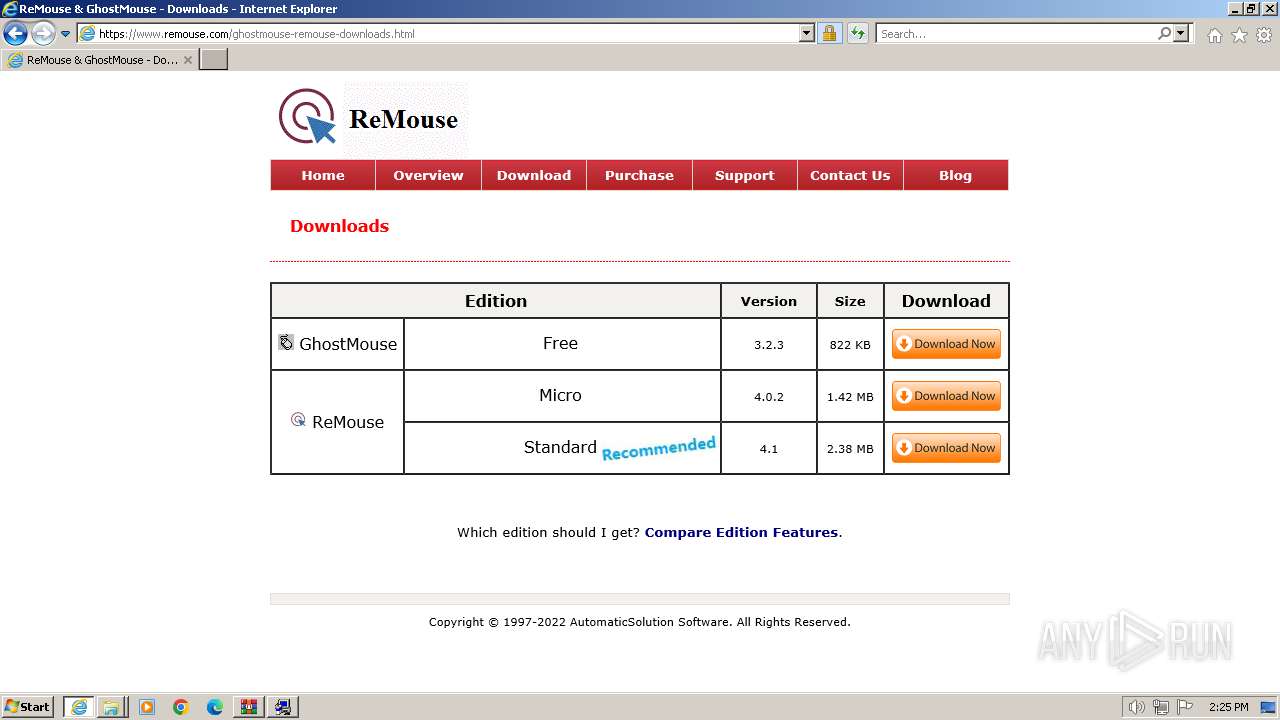Click the ReMouse row label in table
1280x720 pixels.
tap(348, 422)
